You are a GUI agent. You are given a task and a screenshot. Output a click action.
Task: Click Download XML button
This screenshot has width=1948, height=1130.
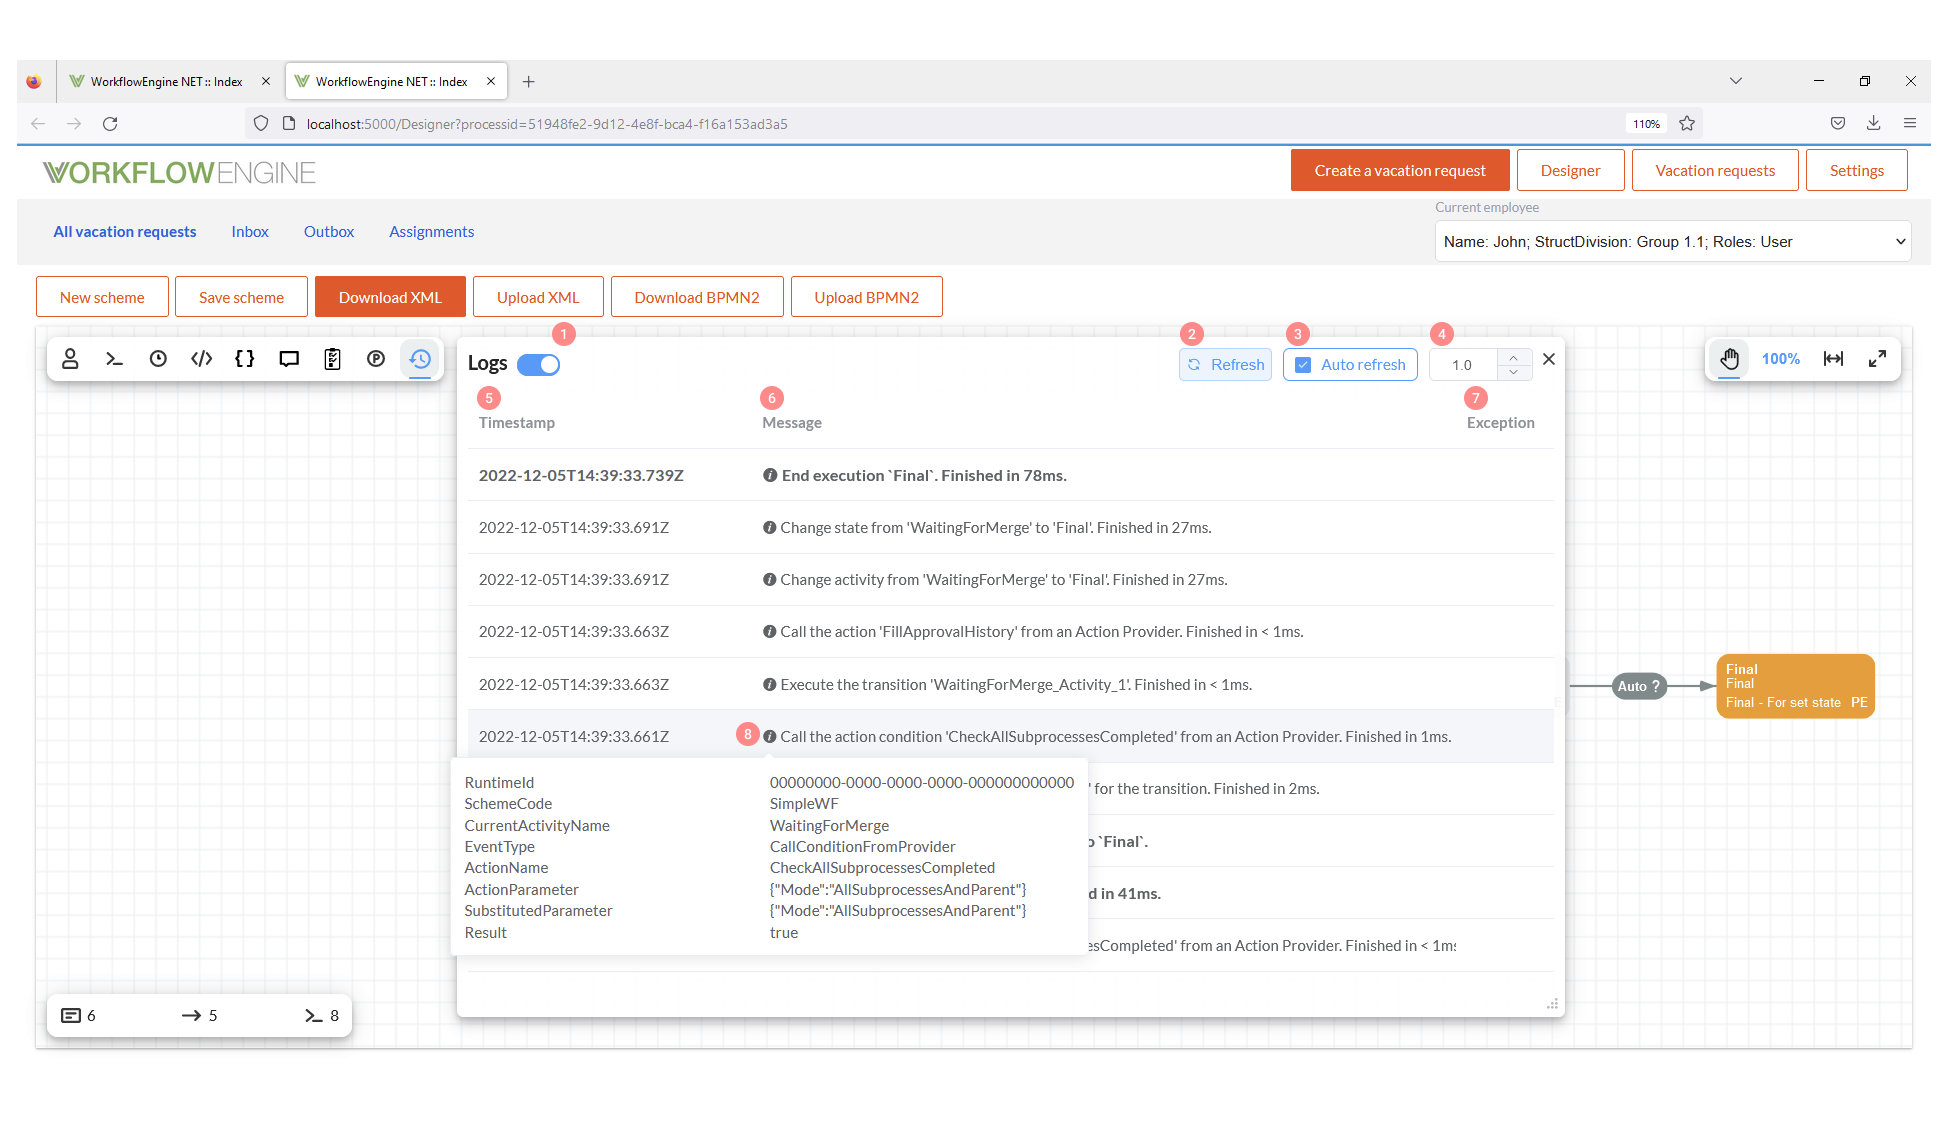[x=390, y=297]
